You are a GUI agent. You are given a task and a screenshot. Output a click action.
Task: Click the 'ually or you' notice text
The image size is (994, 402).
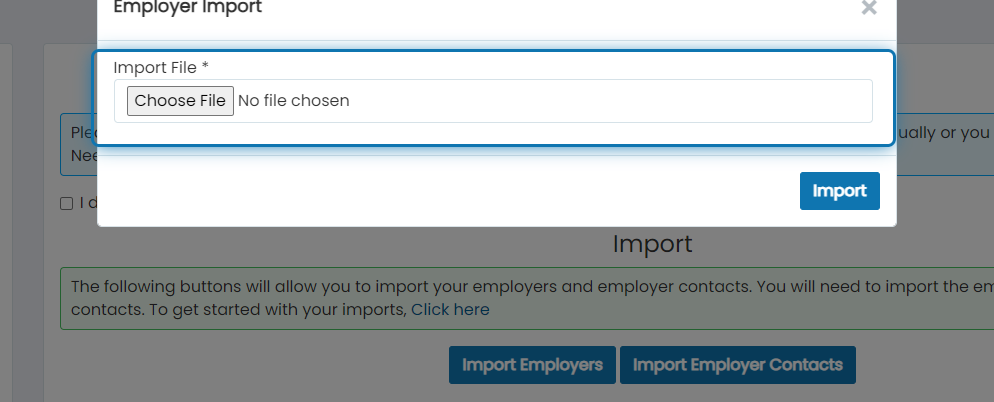tap(943, 133)
